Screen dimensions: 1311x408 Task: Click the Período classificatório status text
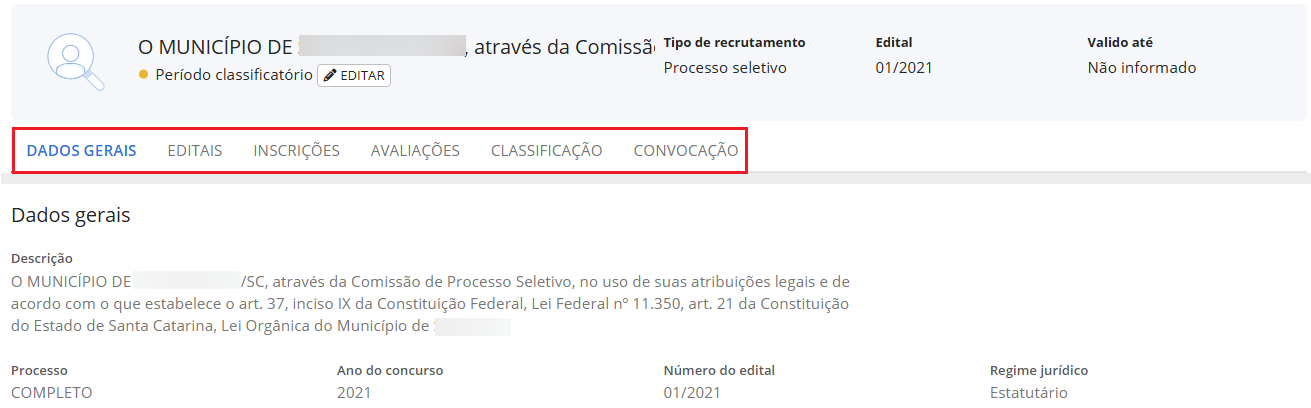coord(234,75)
